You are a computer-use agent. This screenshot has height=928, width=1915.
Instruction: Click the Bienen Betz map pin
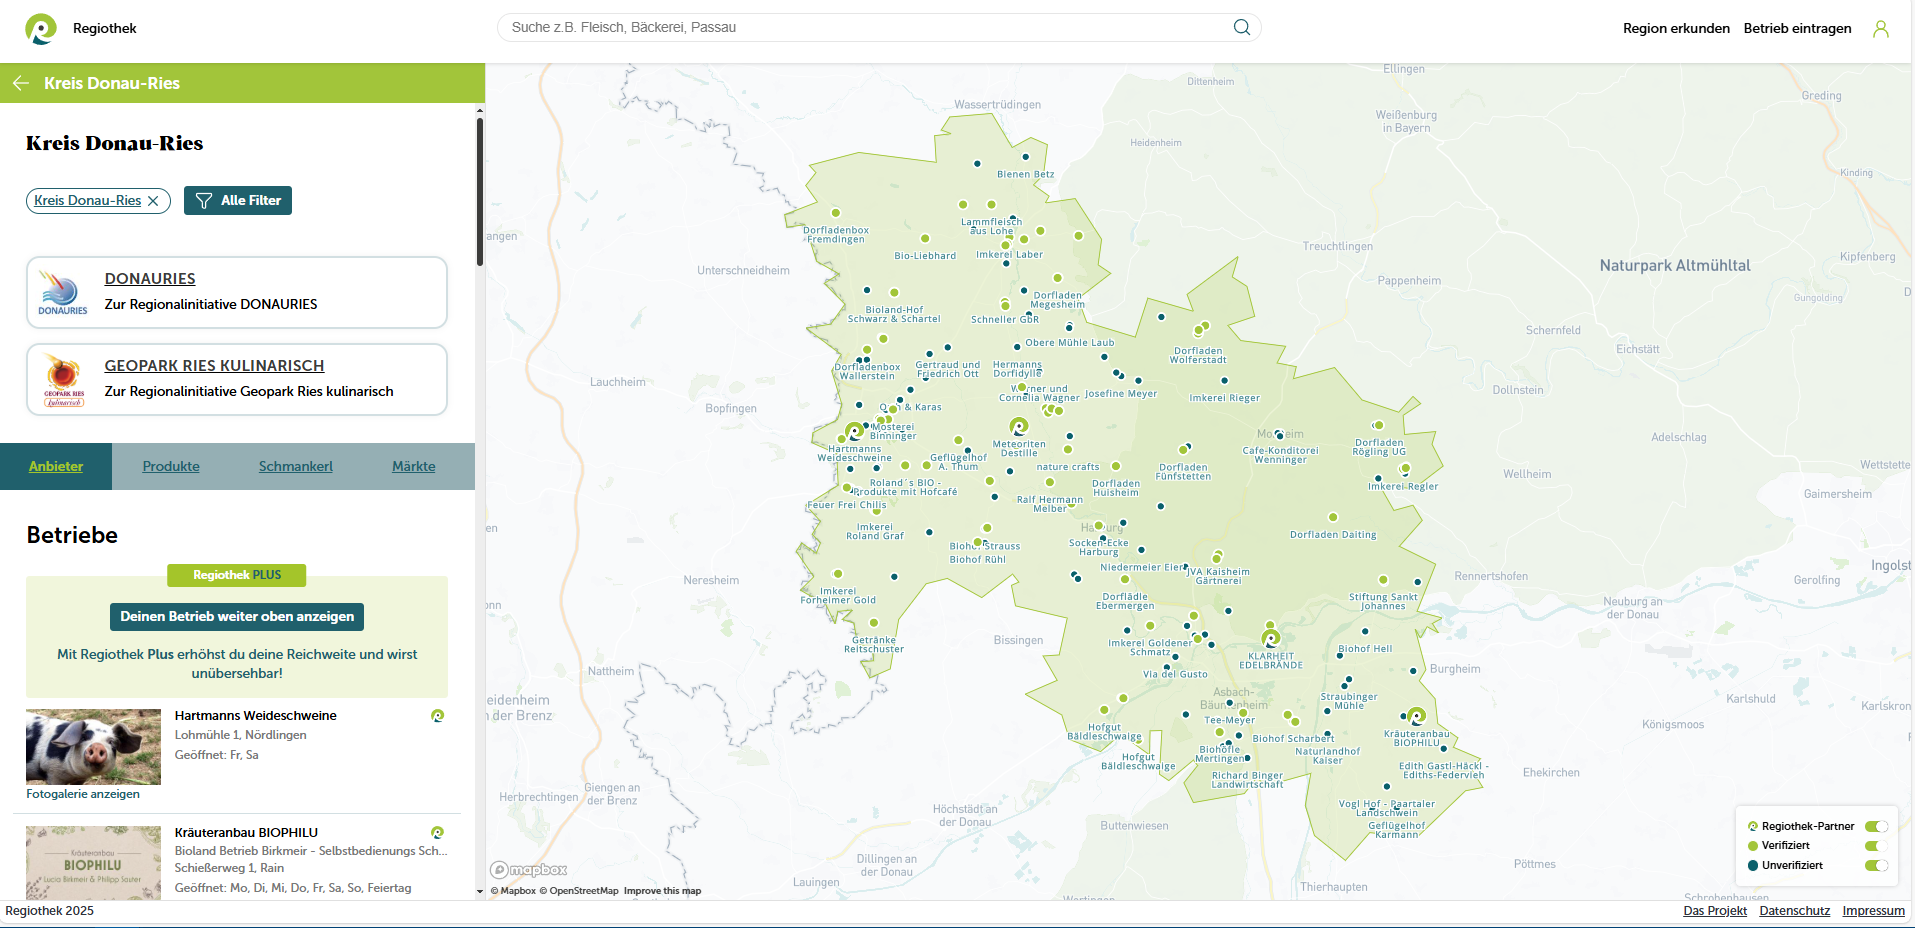point(1025,157)
